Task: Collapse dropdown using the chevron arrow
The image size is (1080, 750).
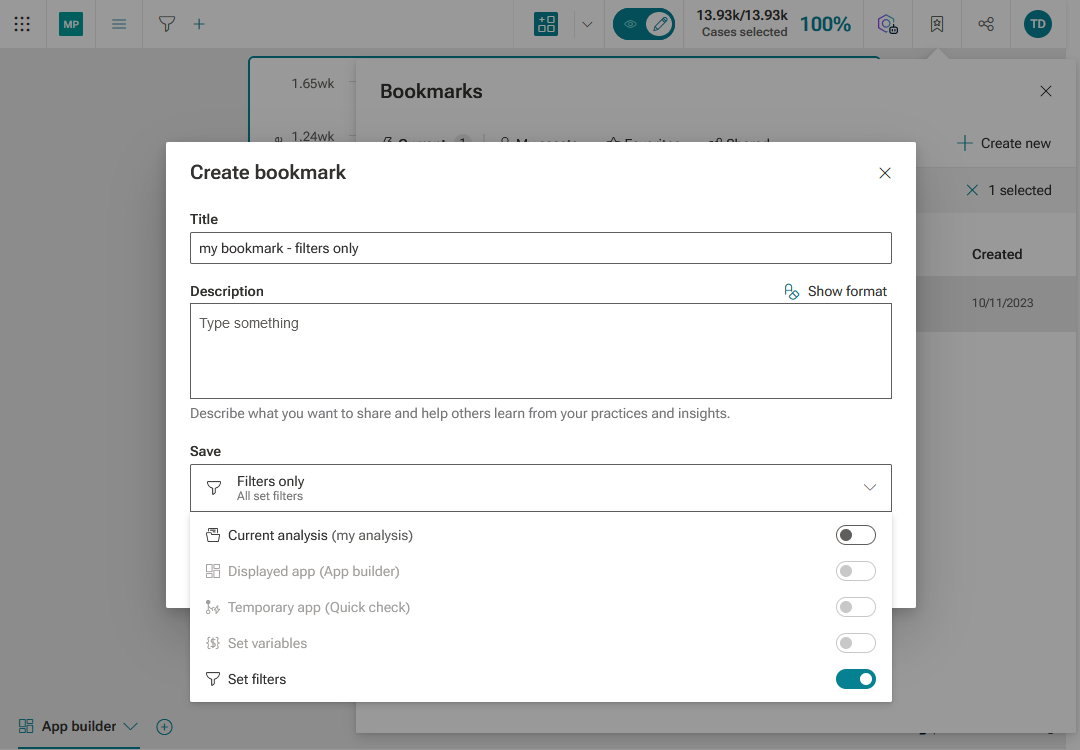Action: pyautogui.click(x=870, y=488)
